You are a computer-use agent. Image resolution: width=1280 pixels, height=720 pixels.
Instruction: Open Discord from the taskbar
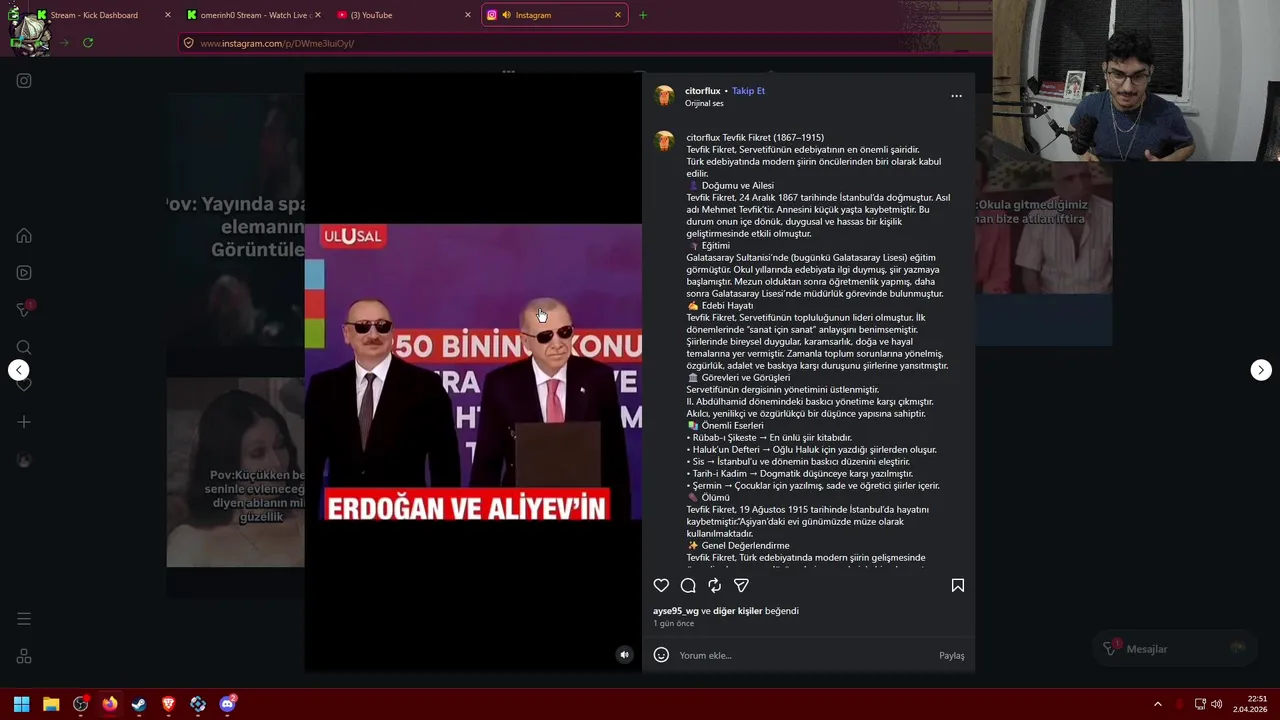coord(227,704)
